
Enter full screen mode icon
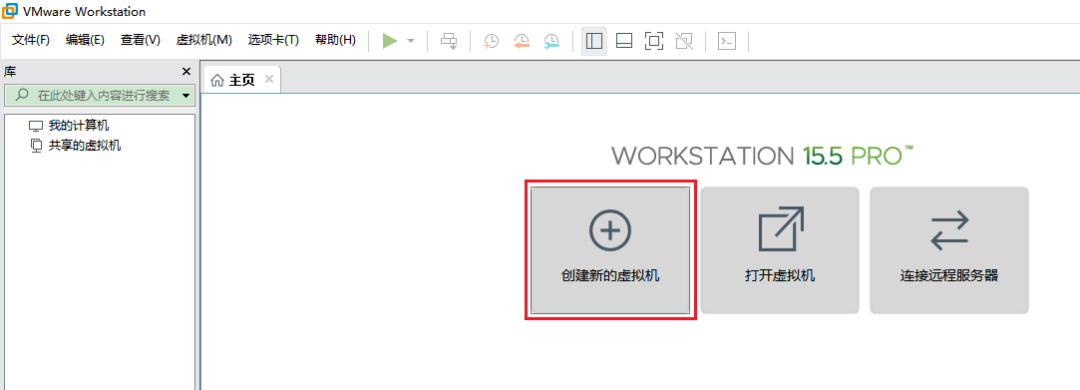654,41
